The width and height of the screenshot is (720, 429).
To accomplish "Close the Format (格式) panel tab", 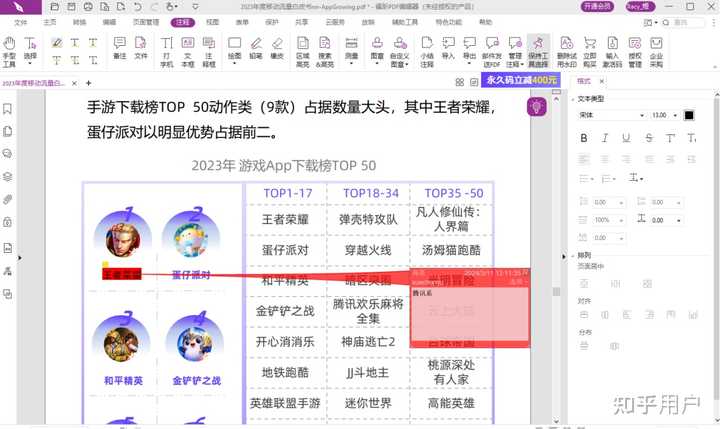I will coord(602,81).
